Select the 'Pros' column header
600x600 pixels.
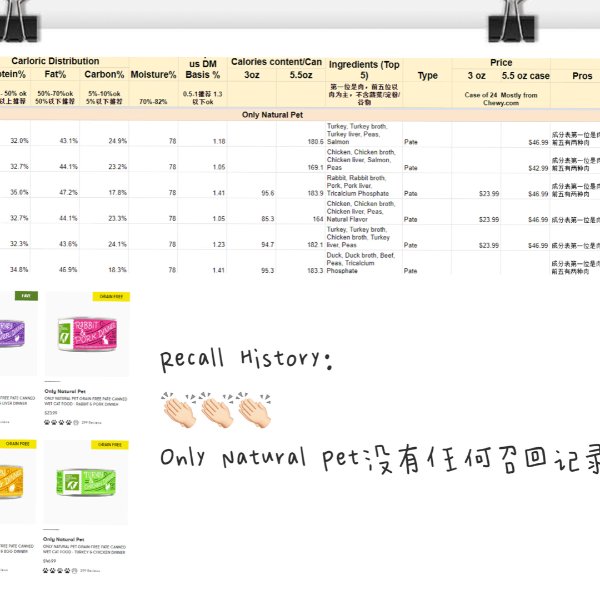tap(582, 76)
